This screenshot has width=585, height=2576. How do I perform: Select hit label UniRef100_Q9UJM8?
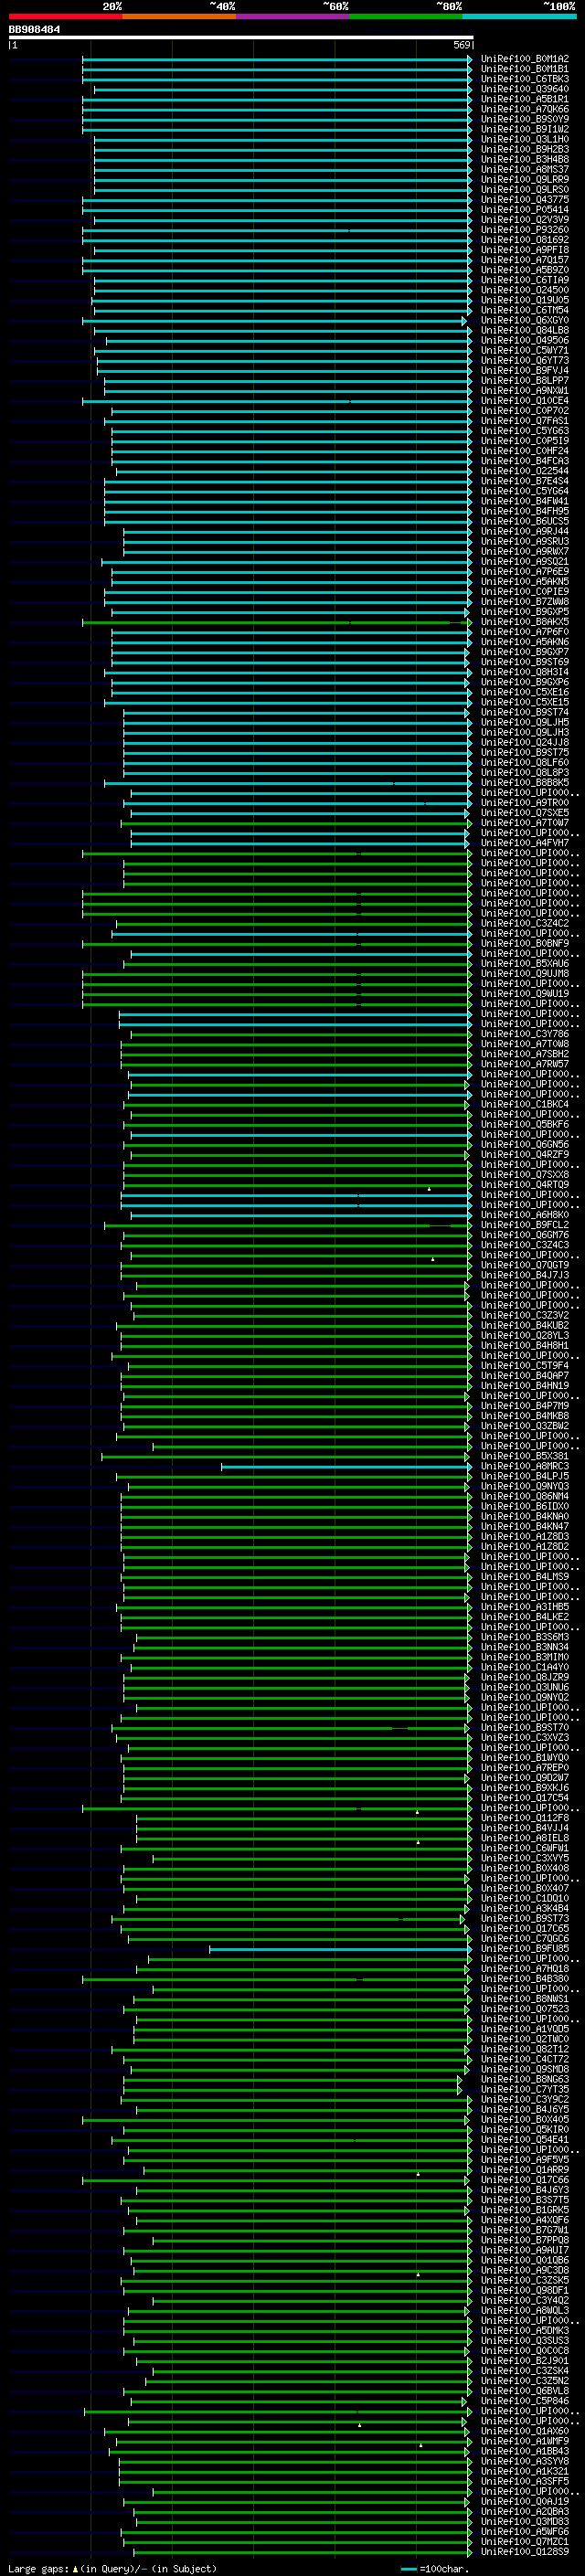pyautogui.click(x=525, y=973)
